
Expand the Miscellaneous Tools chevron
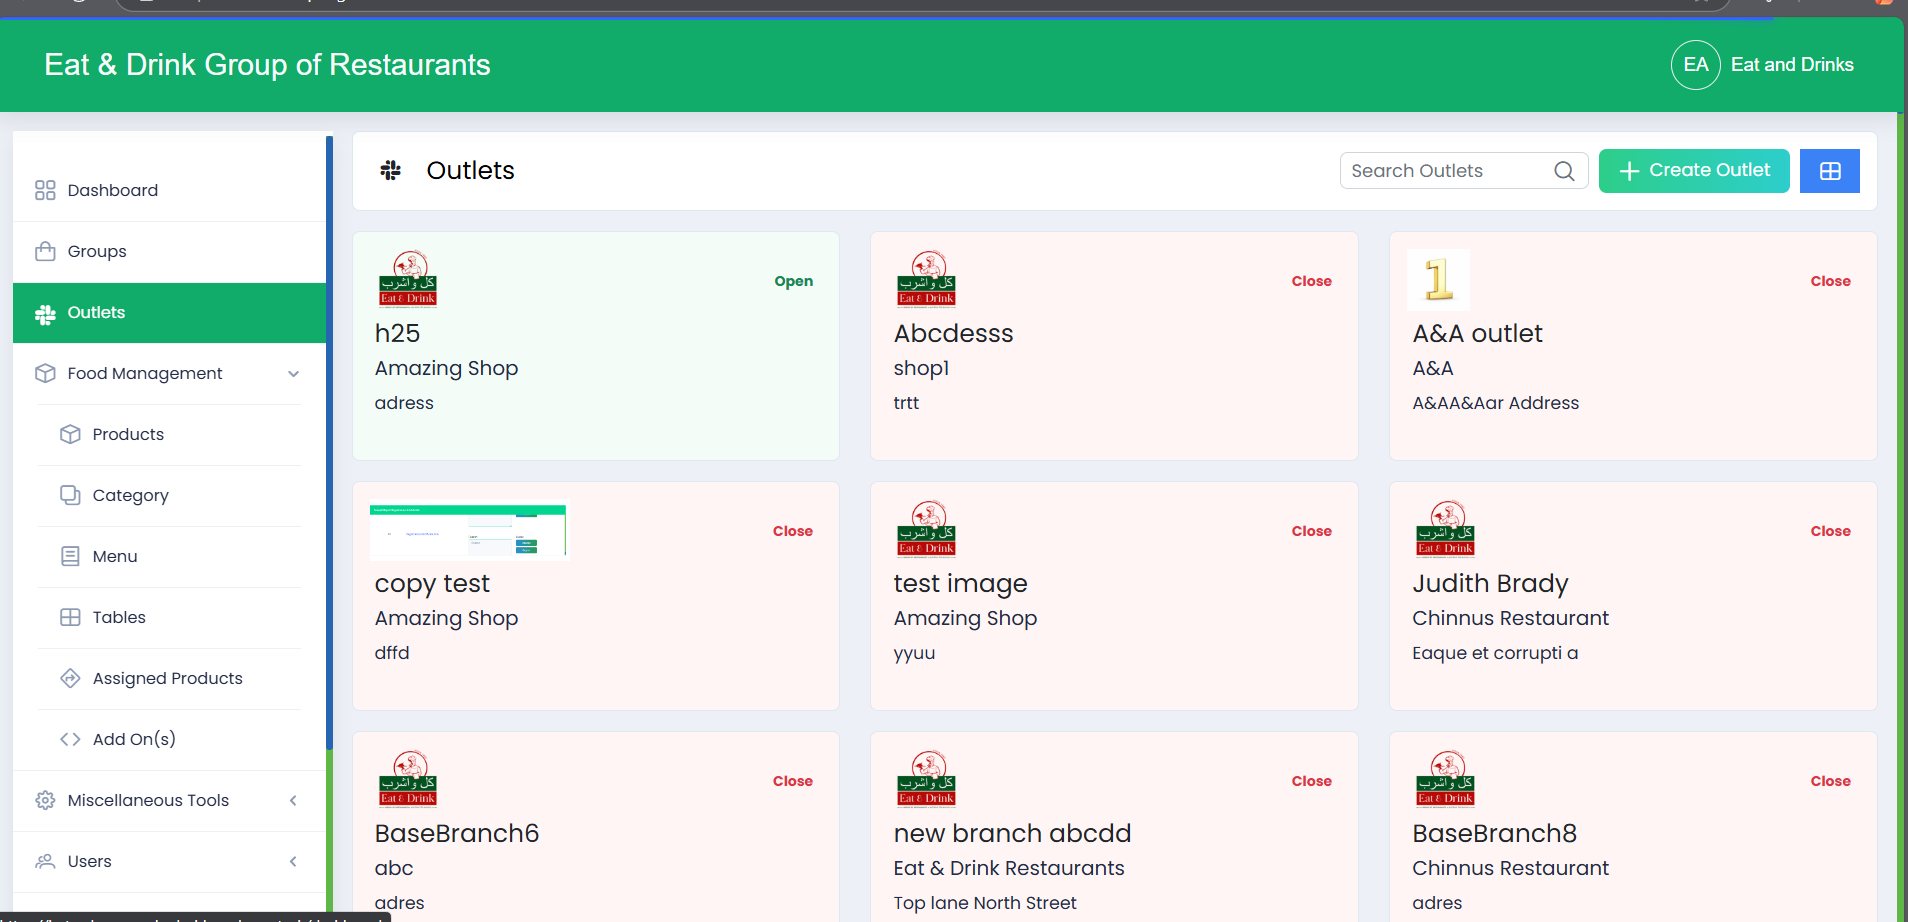point(293,800)
